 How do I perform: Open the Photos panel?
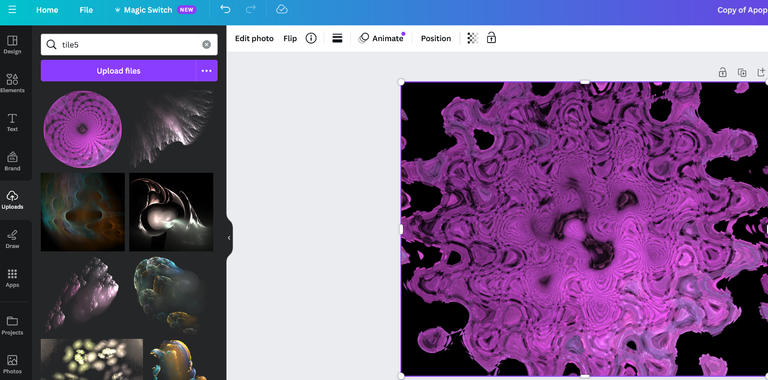12,364
